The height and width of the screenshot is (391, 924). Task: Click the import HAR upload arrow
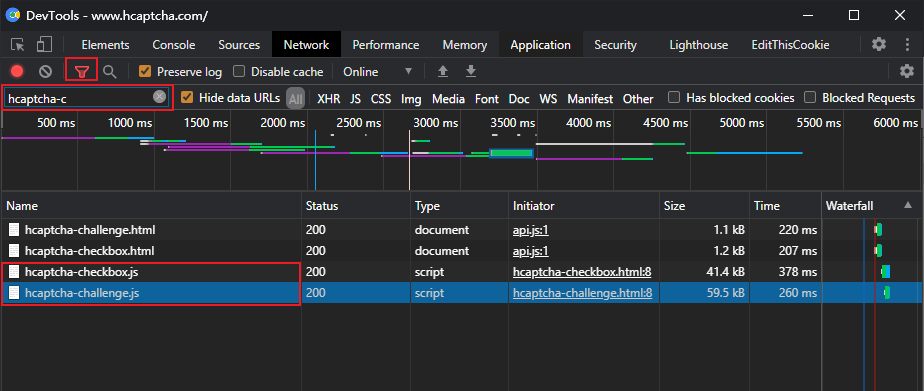coord(443,72)
